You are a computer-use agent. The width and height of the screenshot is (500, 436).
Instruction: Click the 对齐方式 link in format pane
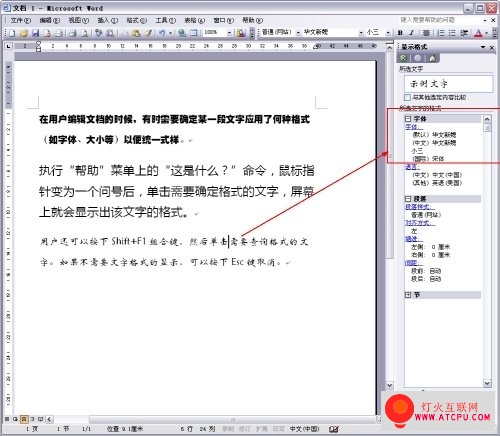pyautogui.click(x=420, y=223)
